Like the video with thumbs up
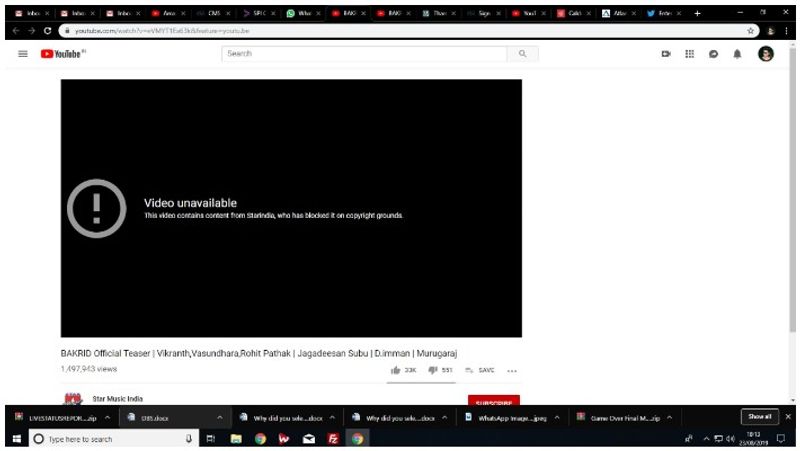This screenshot has width=800, height=451. [x=397, y=370]
